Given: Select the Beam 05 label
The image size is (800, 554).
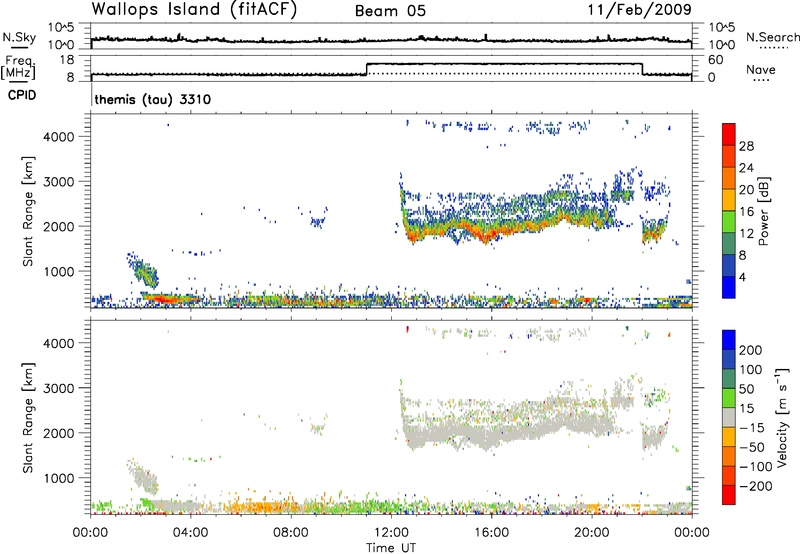Looking at the screenshot, I should click(x=390, y=11).
